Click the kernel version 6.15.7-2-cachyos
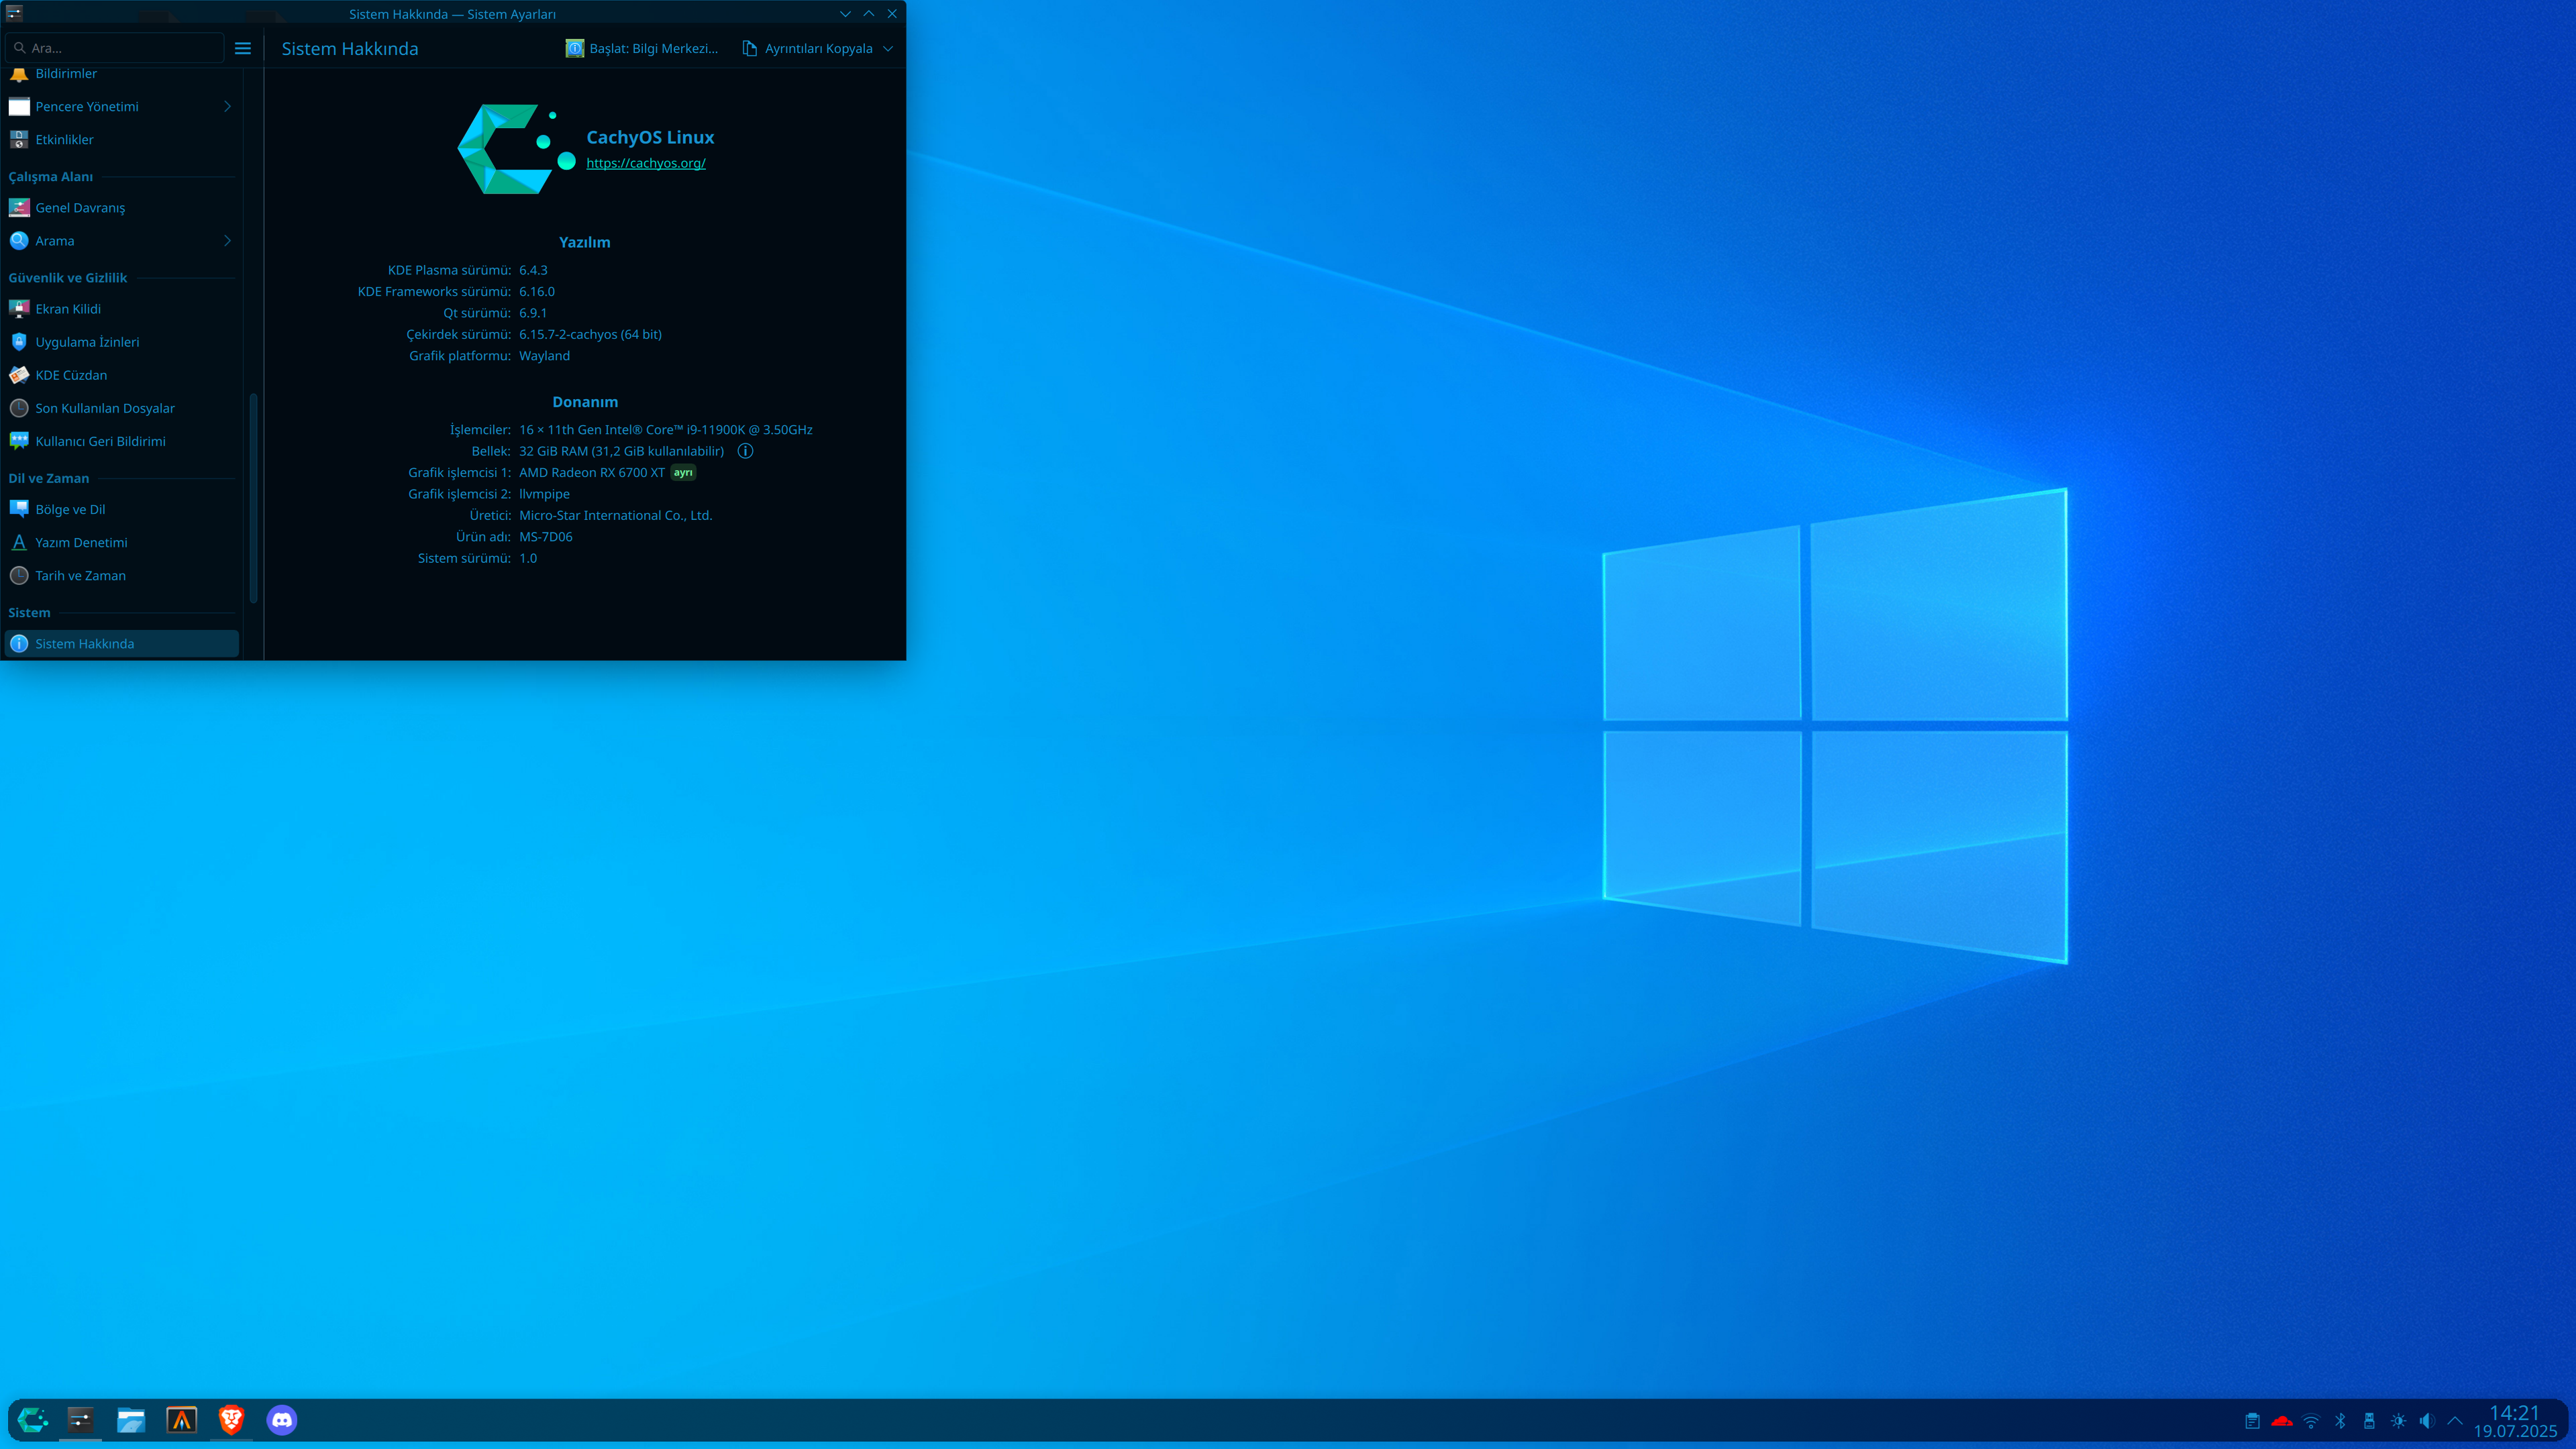The image size is (2576, 1449). pyautogui.click(x=590, y=334)
